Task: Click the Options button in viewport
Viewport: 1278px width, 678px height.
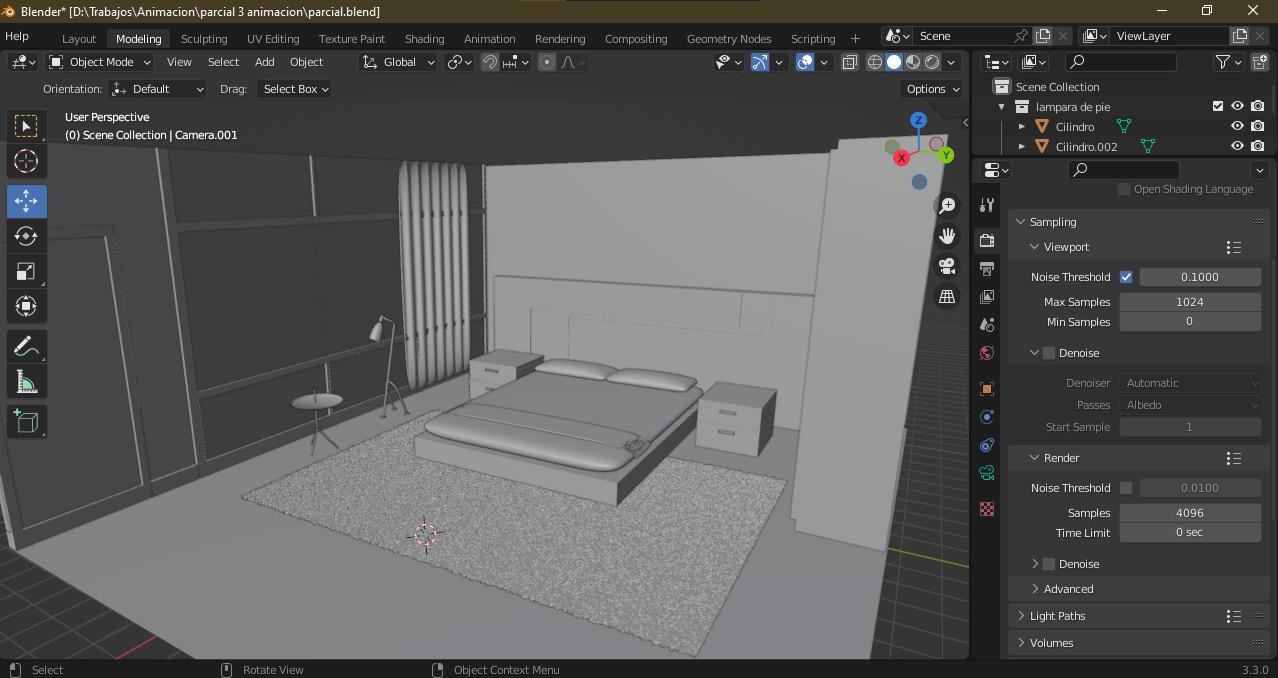Action: 931,89
